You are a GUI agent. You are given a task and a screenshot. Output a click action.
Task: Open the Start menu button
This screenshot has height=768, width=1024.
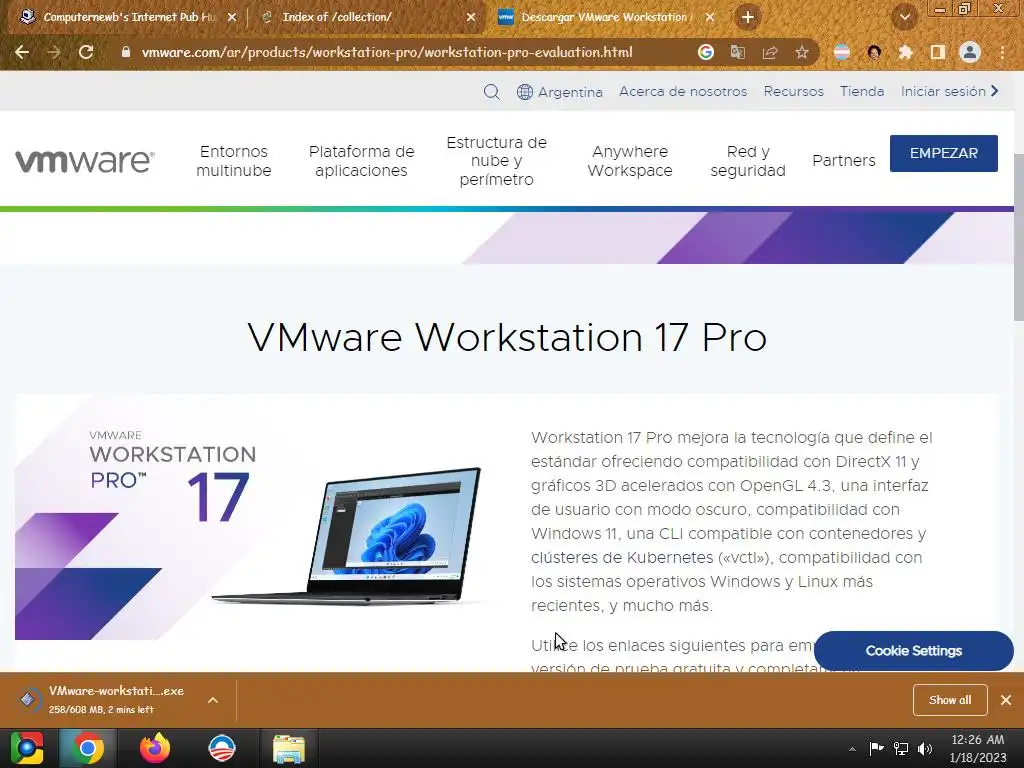27,748
